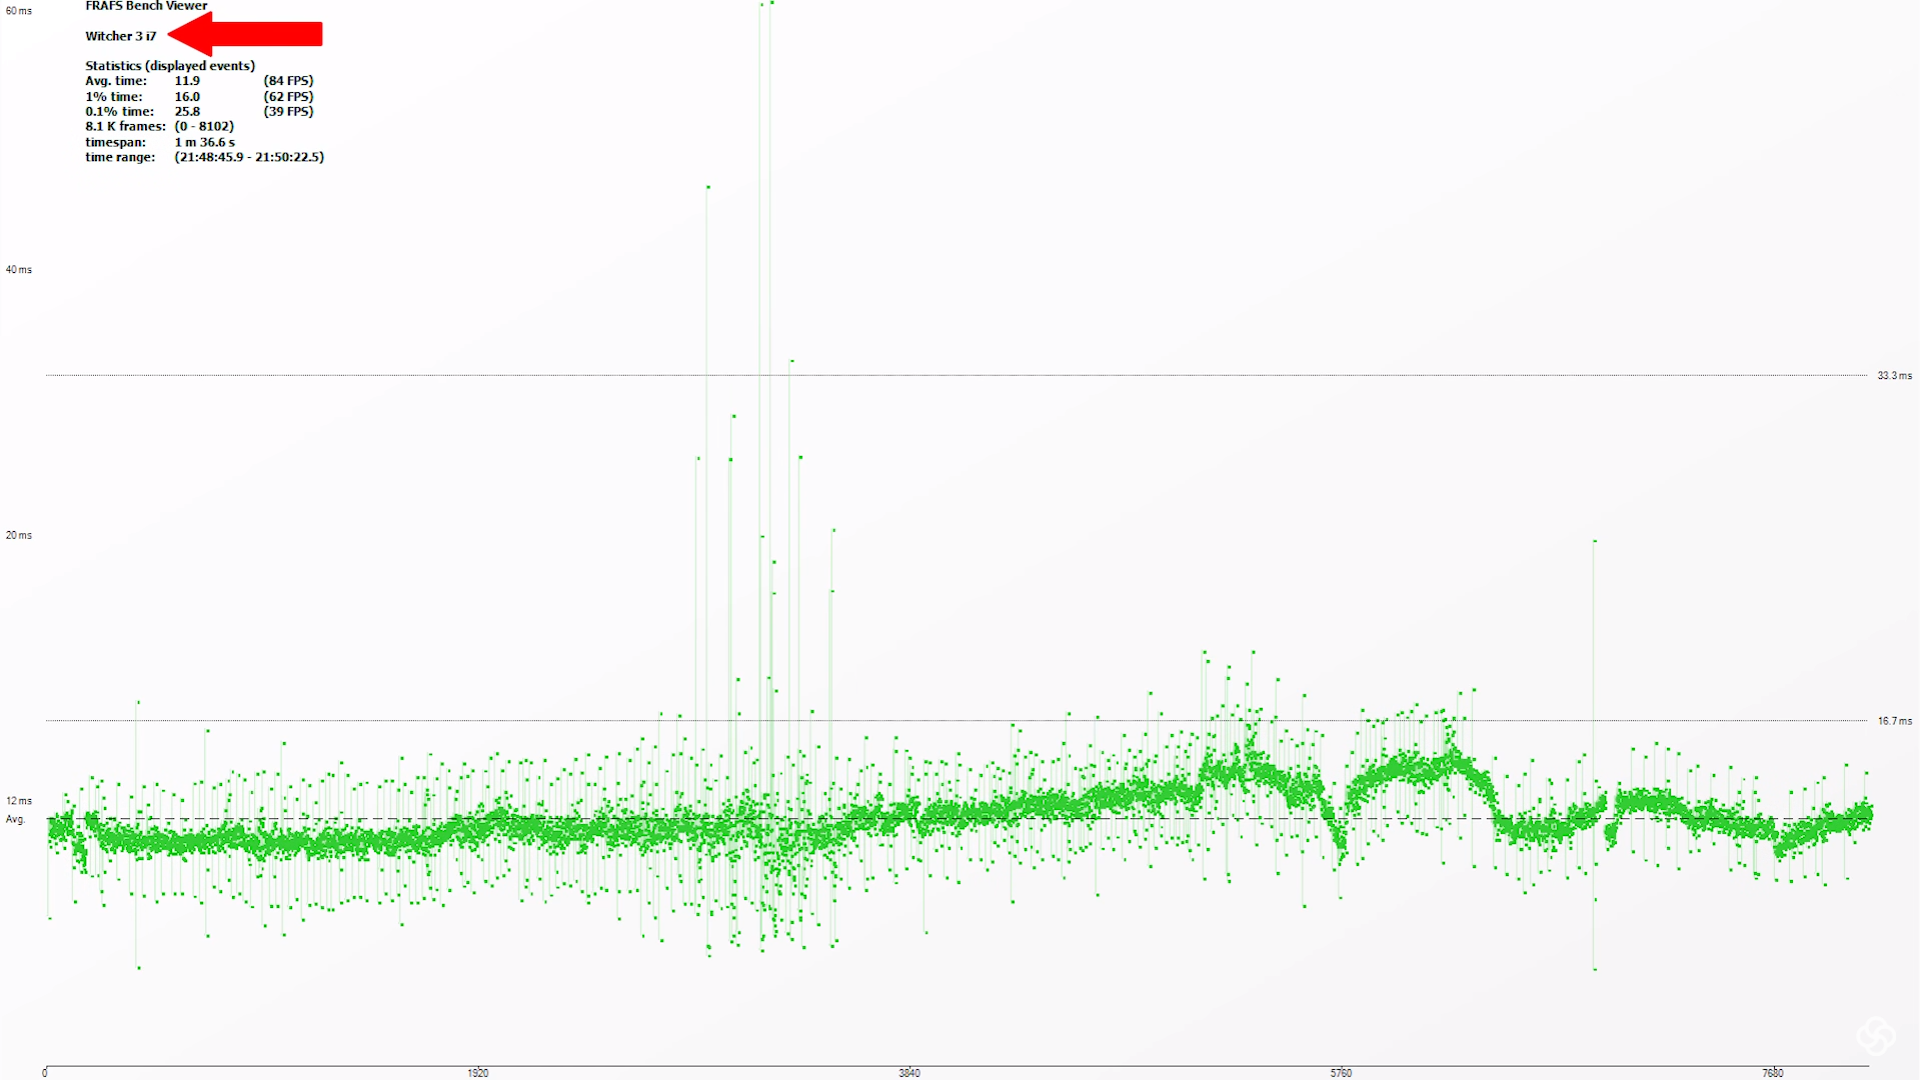Viewport: 1920px width, 1080px height.
Task: Click the faint watermark logo bottom-right
Action: [x=1876, y=1036]
